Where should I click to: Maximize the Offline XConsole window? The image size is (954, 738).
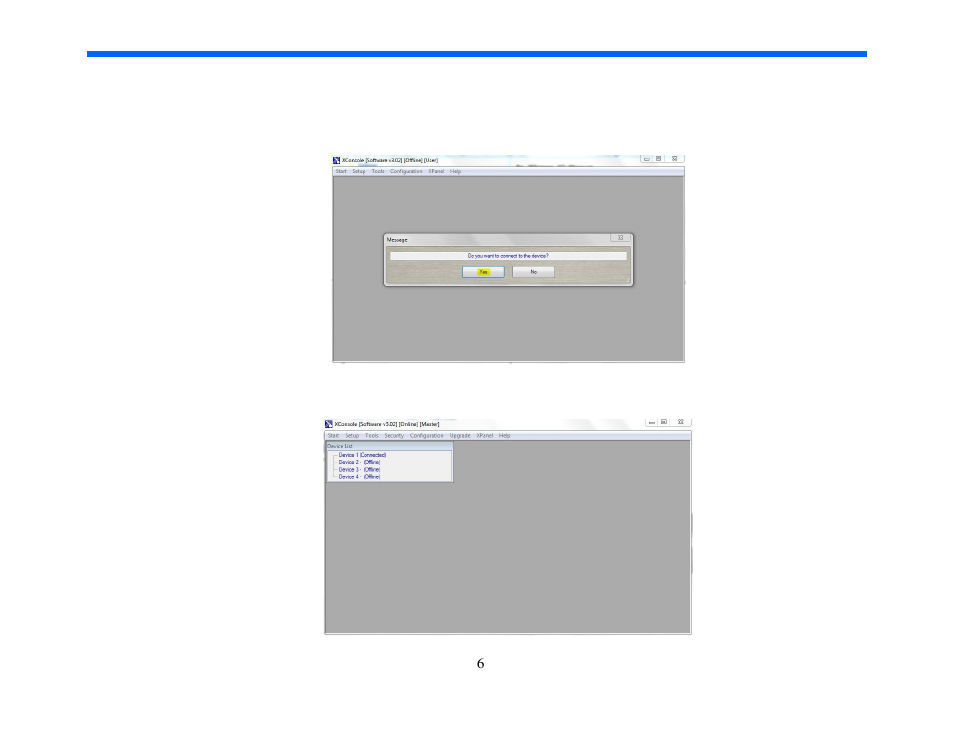point(659,159)
